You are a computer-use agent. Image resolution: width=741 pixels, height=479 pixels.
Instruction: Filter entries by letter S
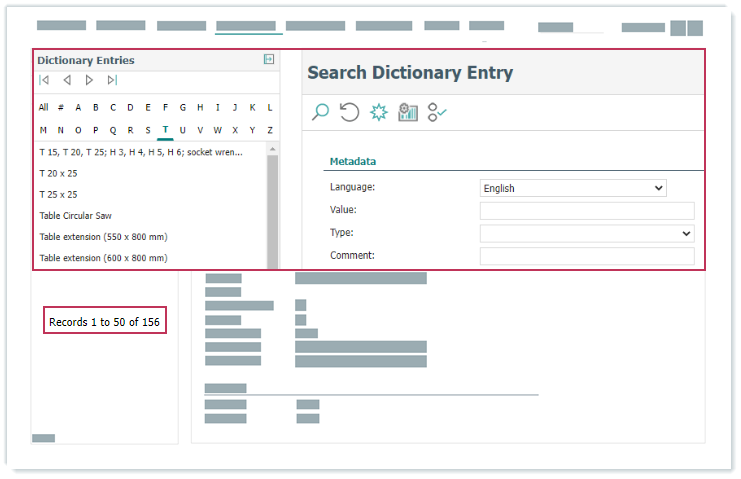pyautogui.click(x=147, y=130)
